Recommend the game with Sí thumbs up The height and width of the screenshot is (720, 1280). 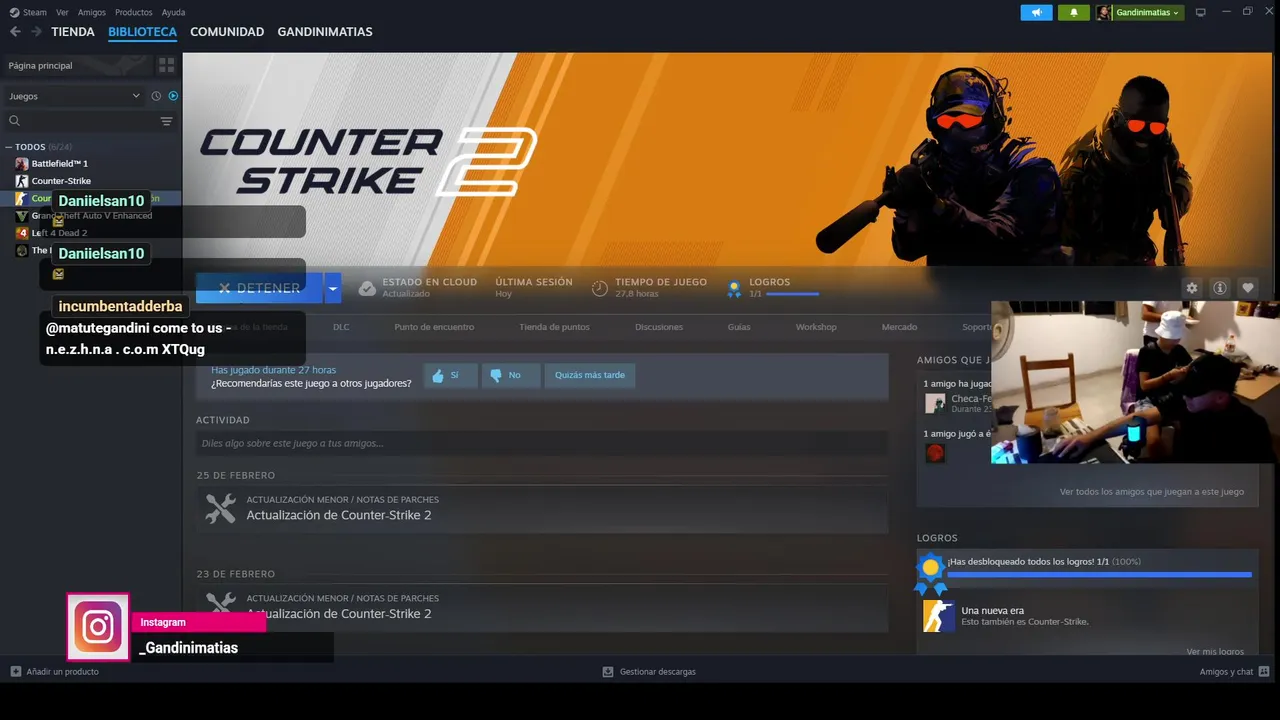[450, 375]
